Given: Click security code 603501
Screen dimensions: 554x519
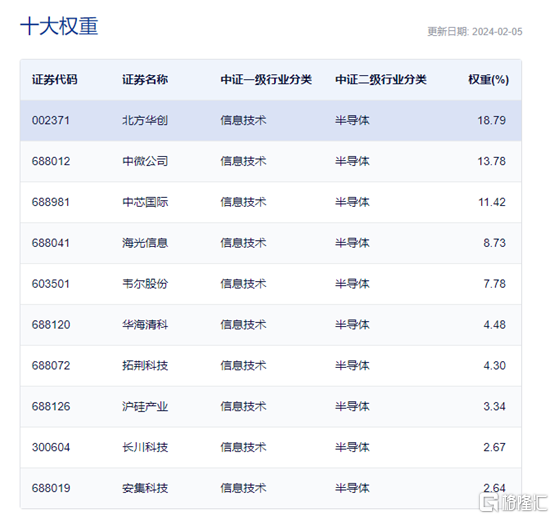Looking at the screenshot, I should coord(51,284).
